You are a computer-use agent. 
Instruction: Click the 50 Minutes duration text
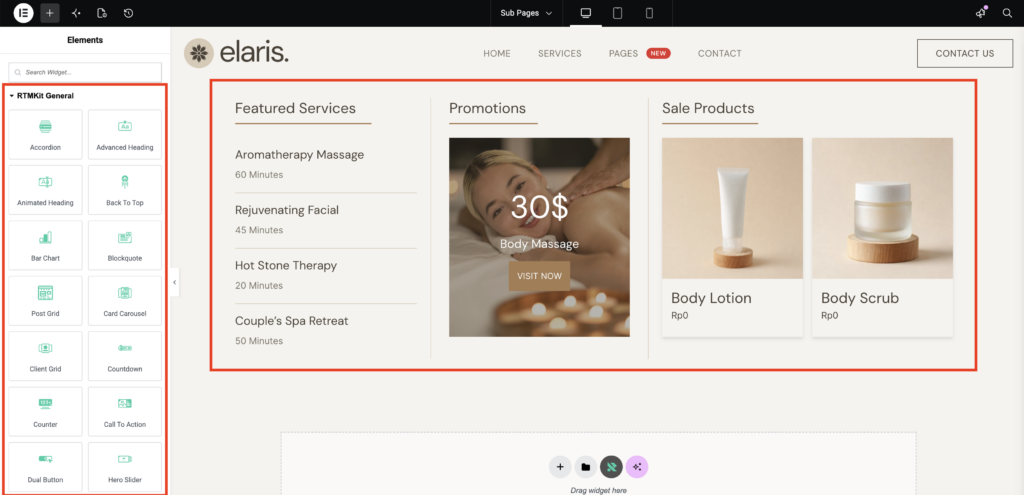click(x=259, y=341)
